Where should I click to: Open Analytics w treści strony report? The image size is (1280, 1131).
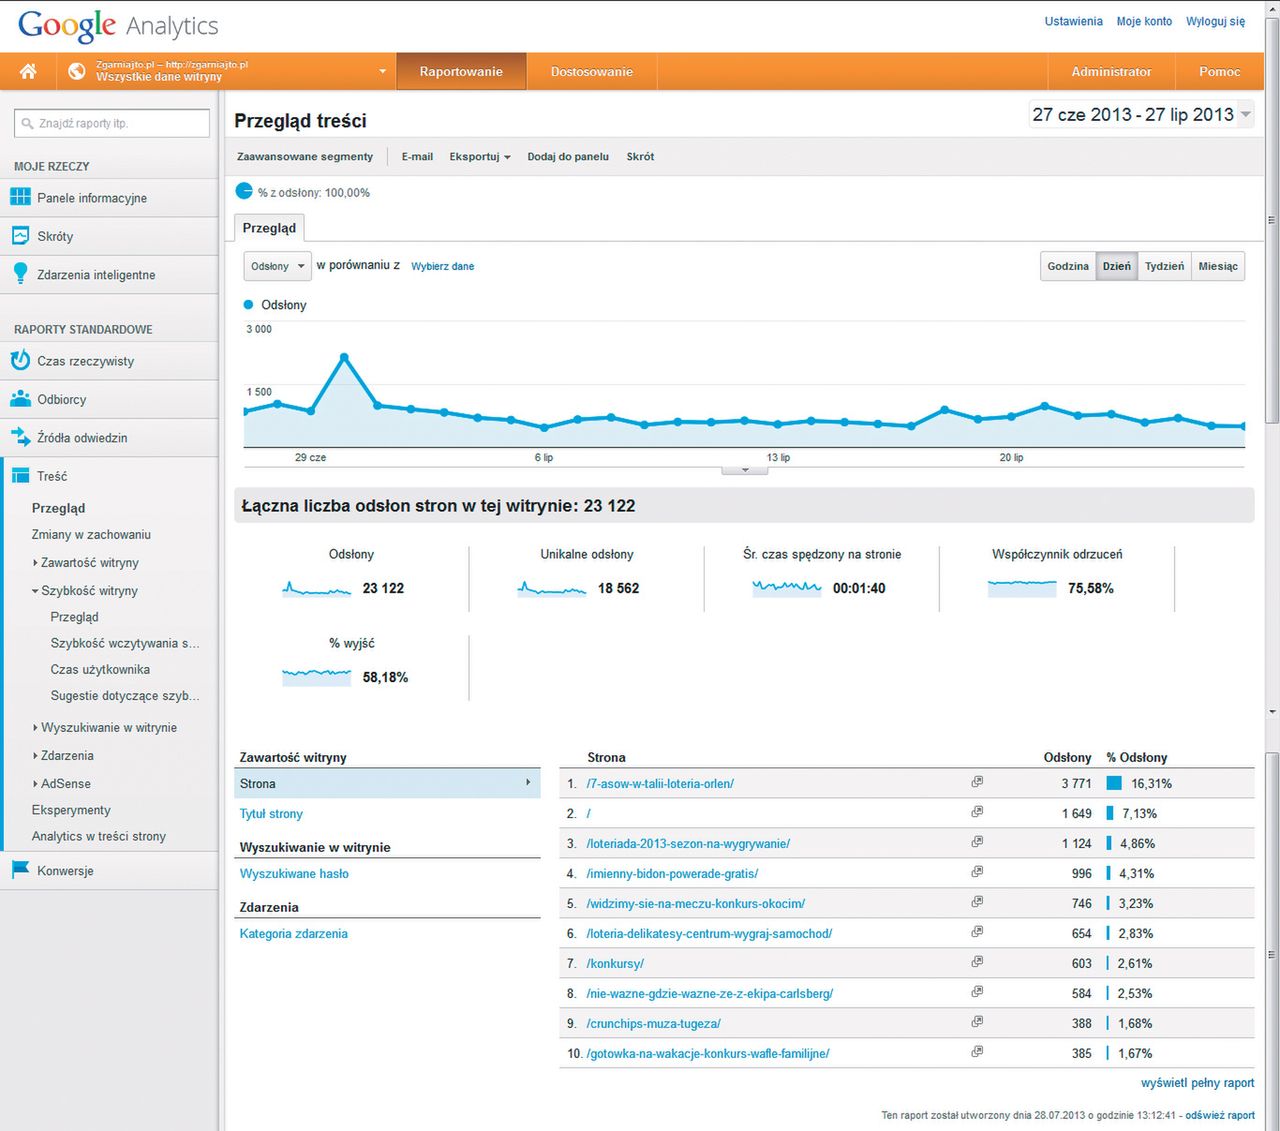pos(99,836)
